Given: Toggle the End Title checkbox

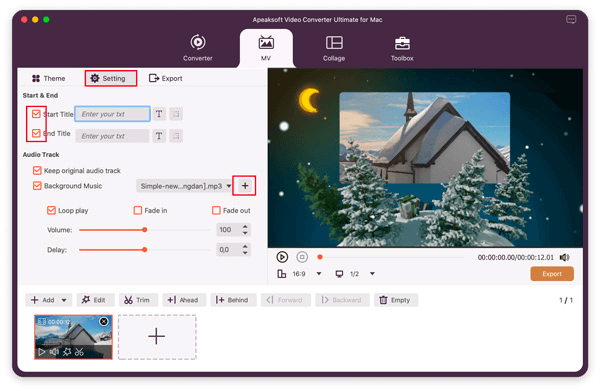Looking at the screenshot, I should coord(36,134).
